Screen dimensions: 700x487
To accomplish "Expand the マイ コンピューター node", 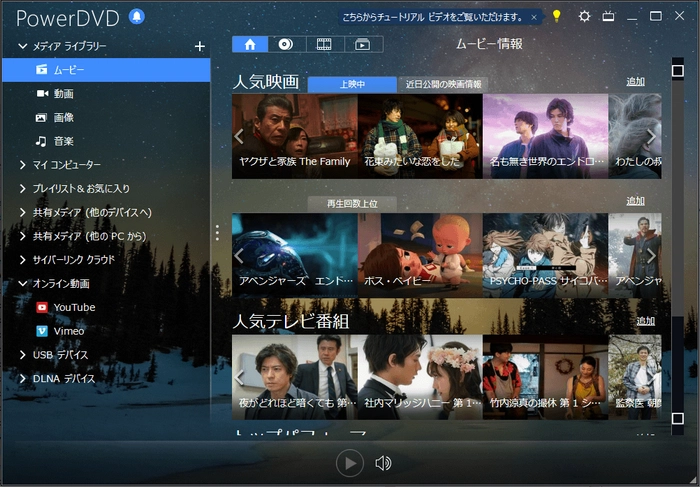I will 23,165.
